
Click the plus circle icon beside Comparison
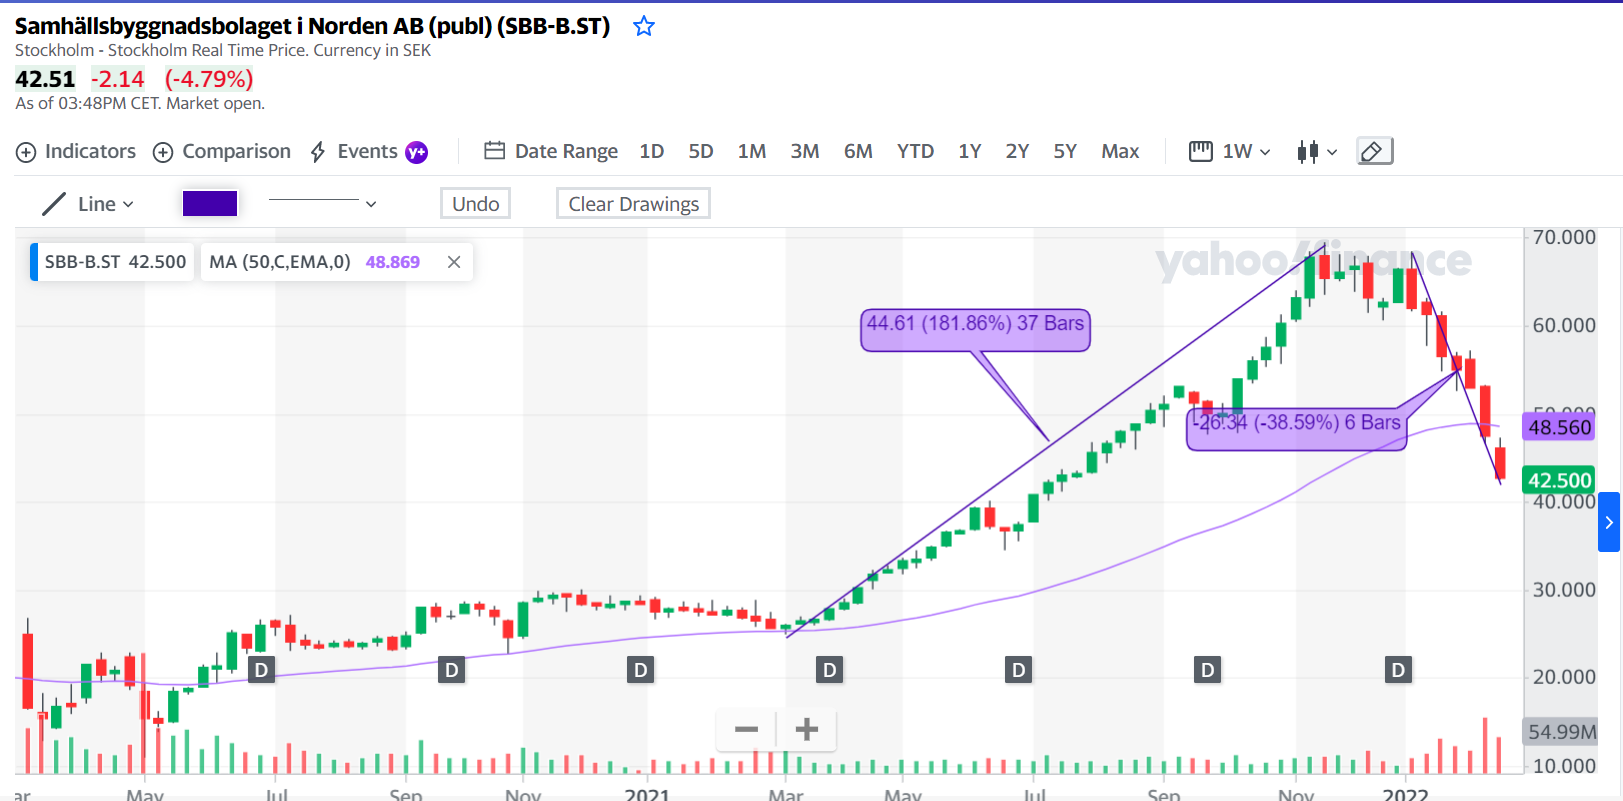point(163,152)
